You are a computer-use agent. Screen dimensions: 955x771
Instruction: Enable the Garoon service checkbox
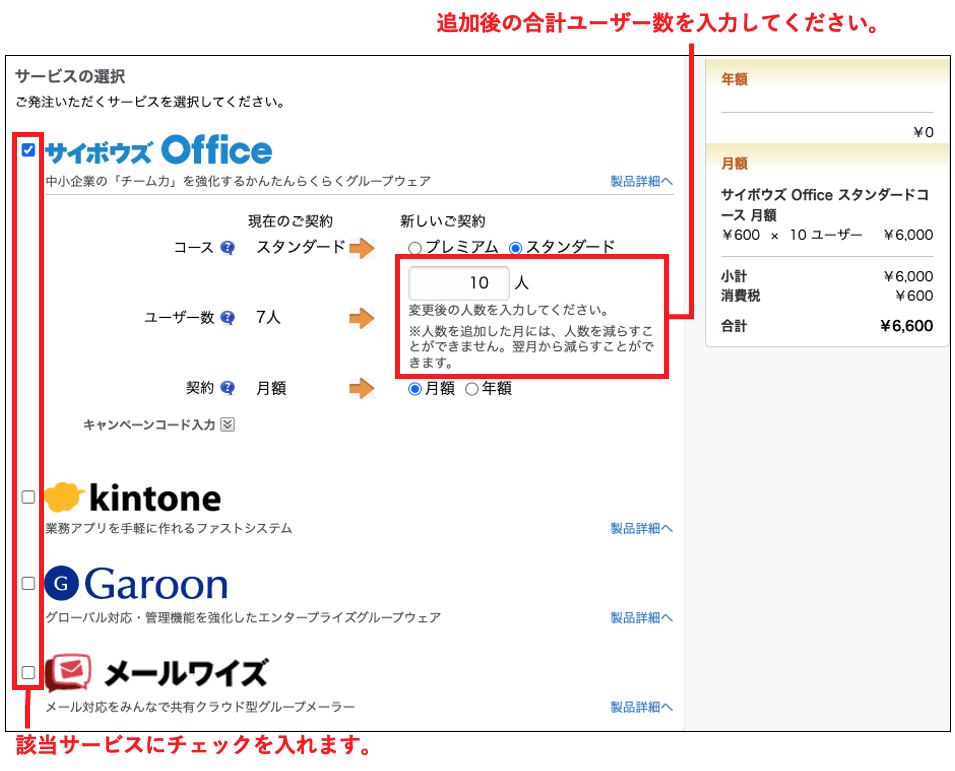click(x=28, y=583)
